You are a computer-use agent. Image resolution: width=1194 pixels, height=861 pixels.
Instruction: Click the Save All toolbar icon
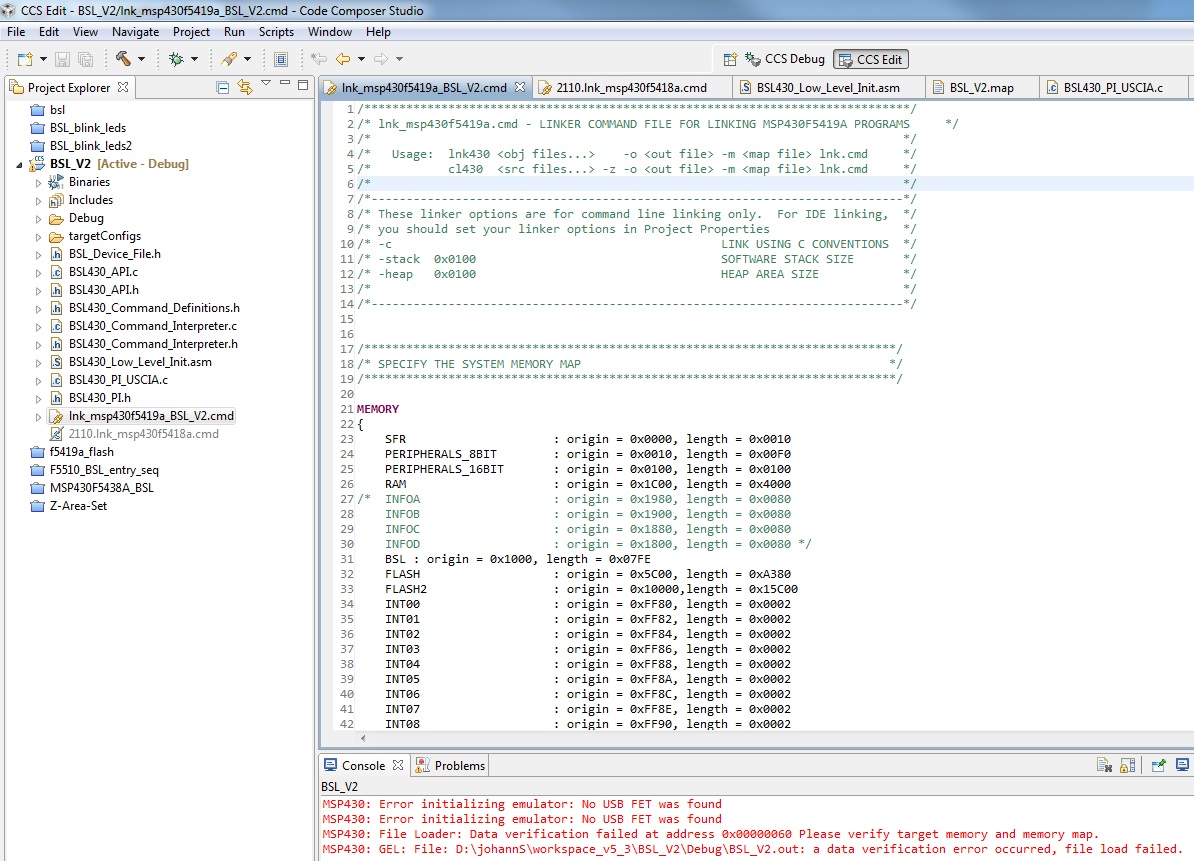point(85,59)
